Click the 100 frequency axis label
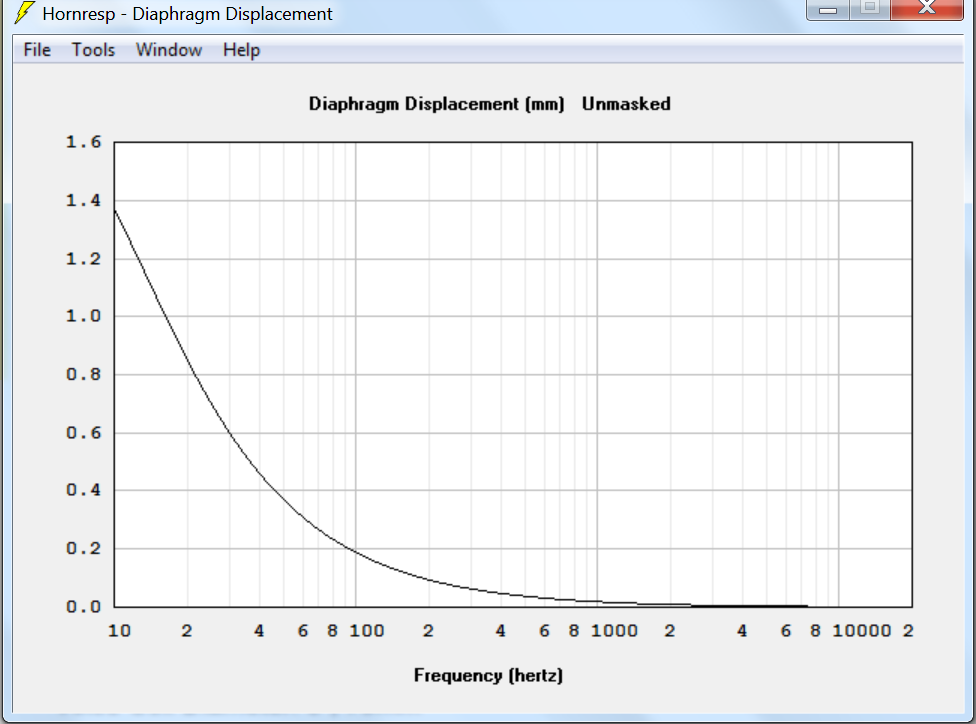The height and width of the screenshot is (724, 976). tap(367, 631)
